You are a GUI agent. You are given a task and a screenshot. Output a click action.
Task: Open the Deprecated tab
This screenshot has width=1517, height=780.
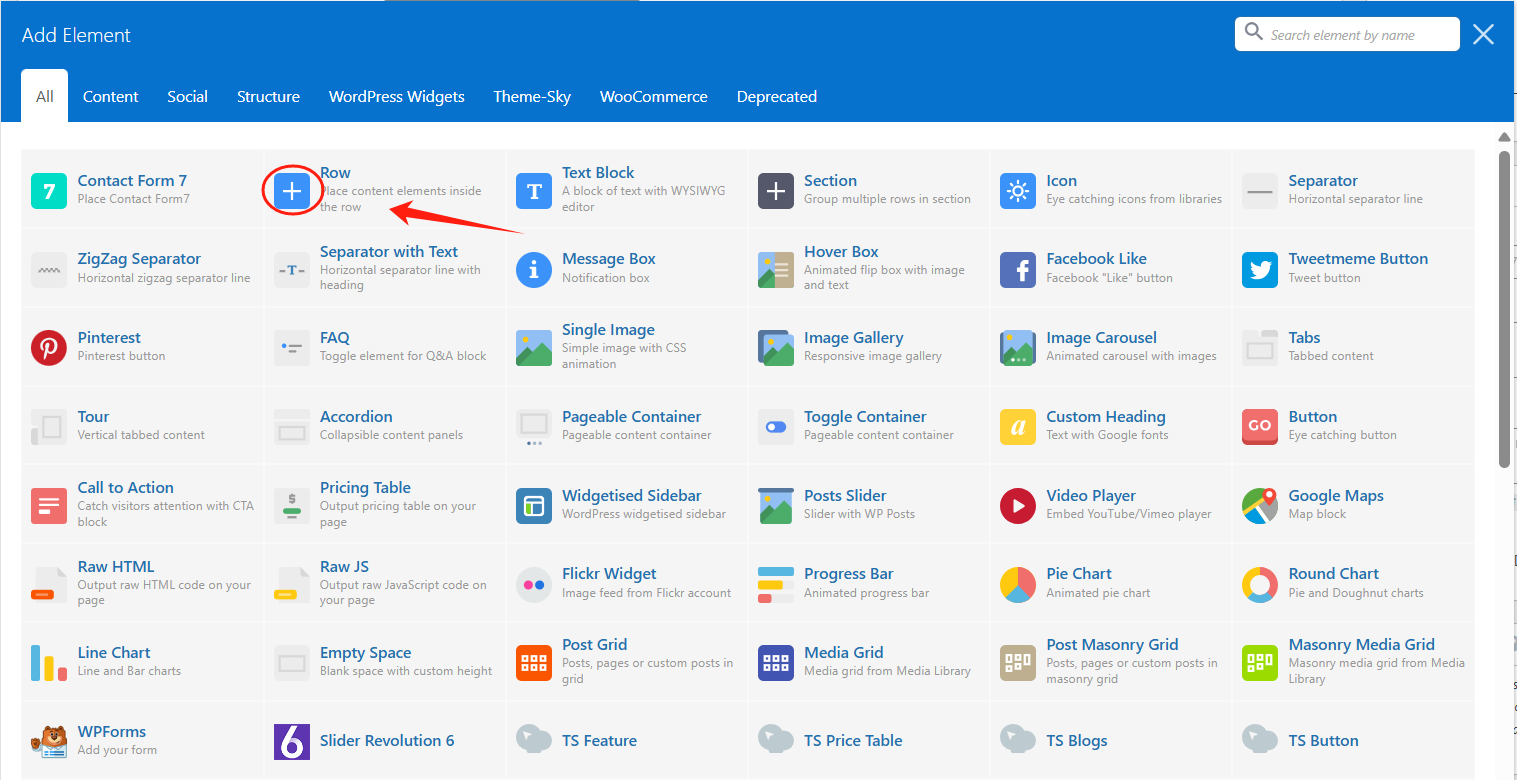(x=777, y=97)
